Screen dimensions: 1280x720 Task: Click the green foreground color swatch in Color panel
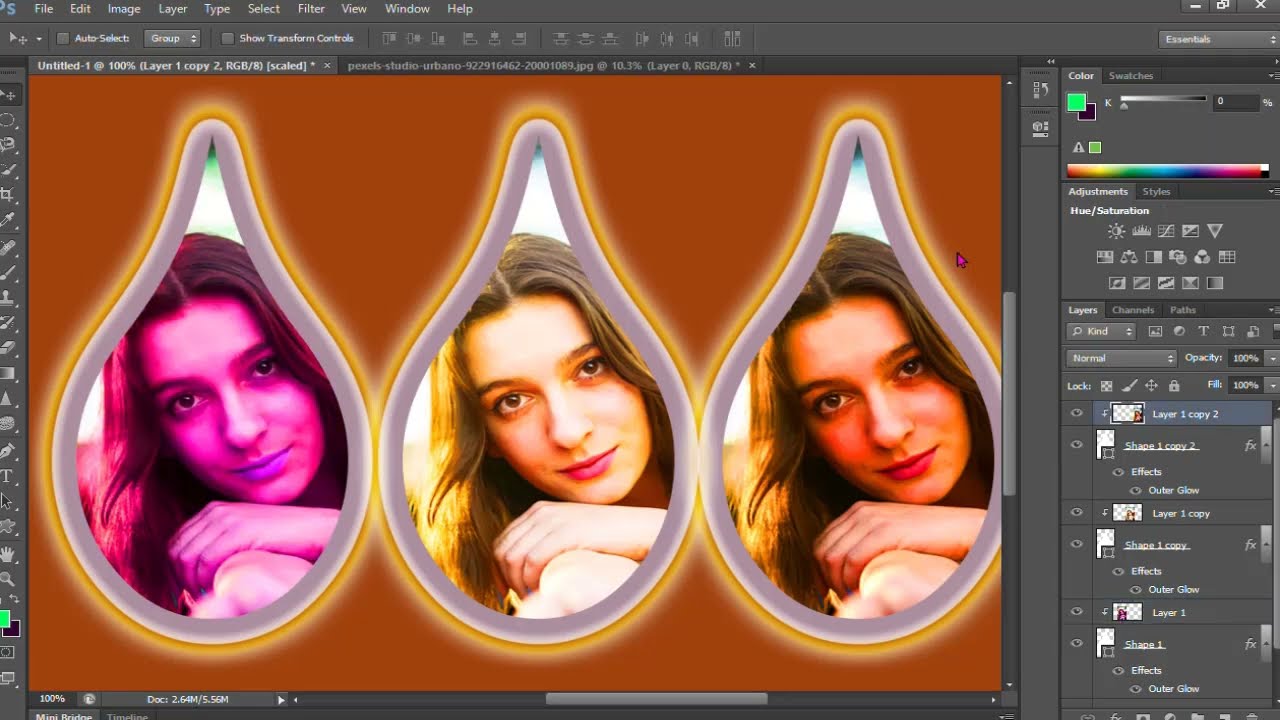coord(1076,102)
